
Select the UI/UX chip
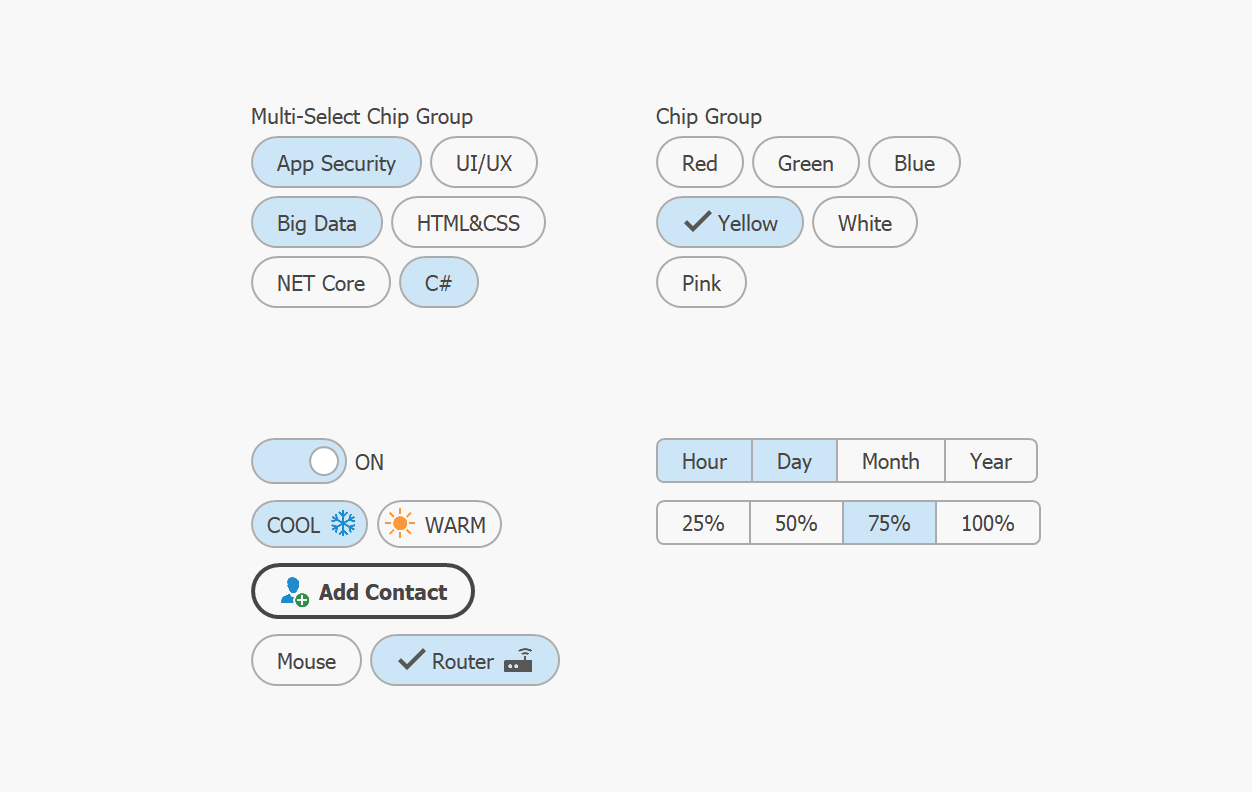point(484,163)
